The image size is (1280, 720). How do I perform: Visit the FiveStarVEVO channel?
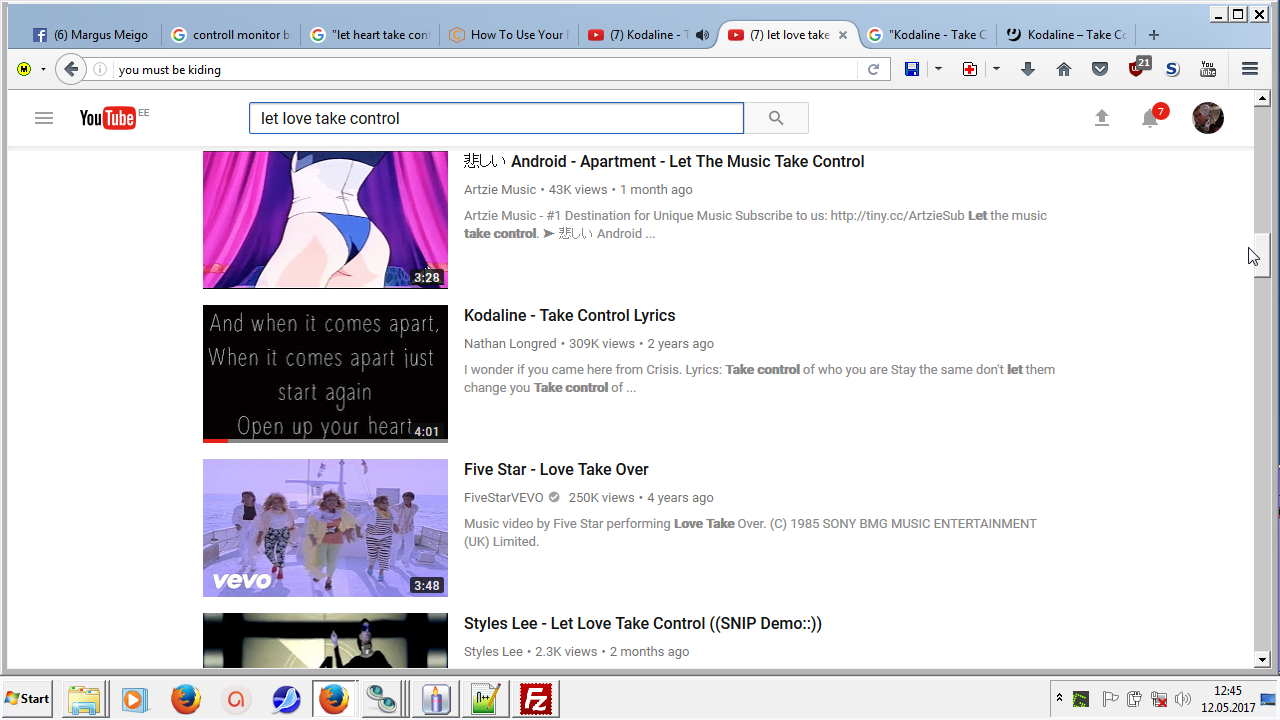(x=504, y=498)
